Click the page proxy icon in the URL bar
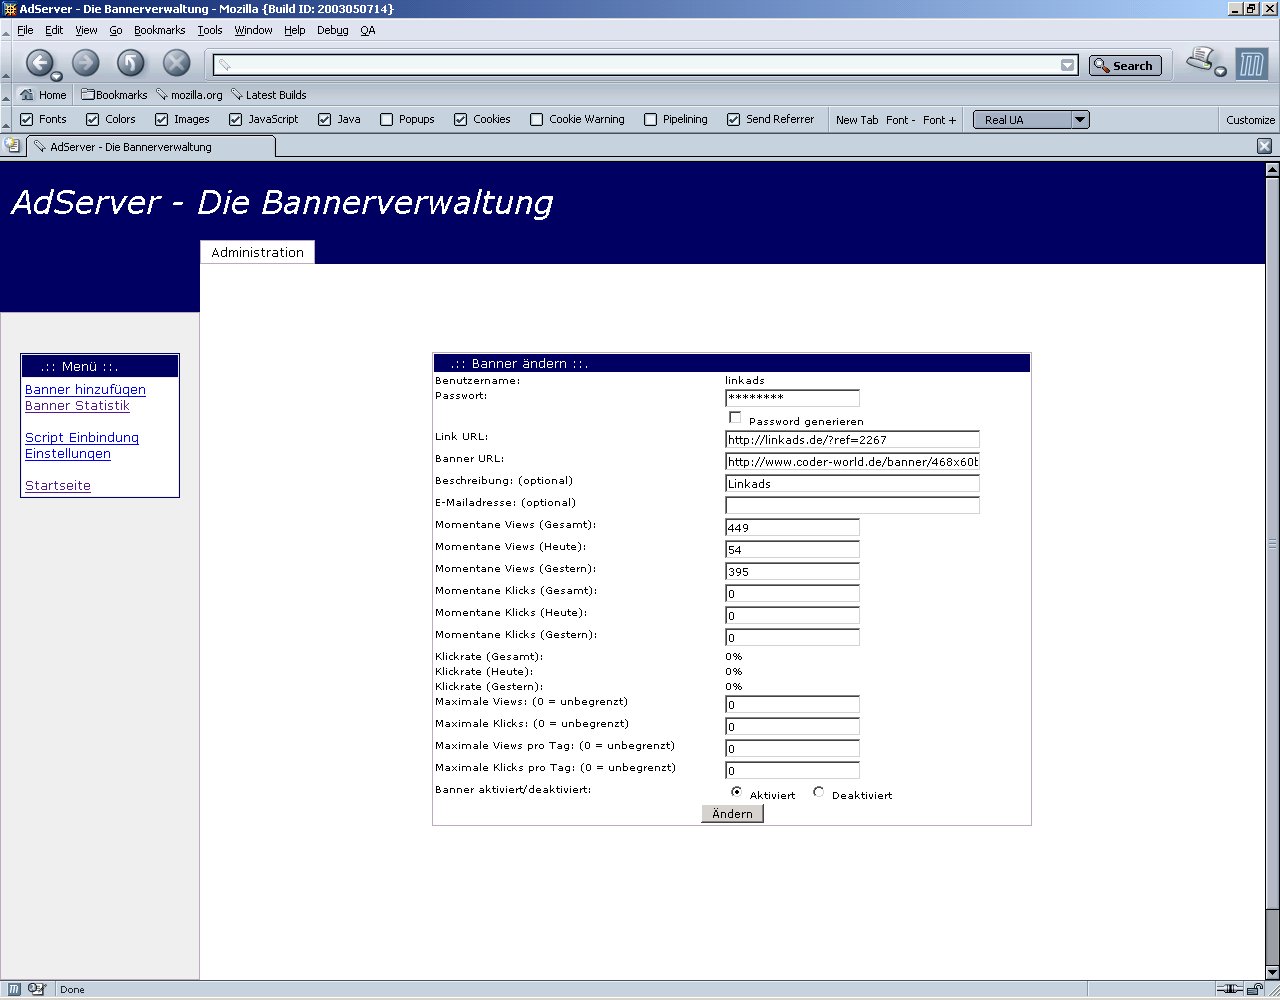This screenshot has width=1280, height=1000. (x=225, y=65)
